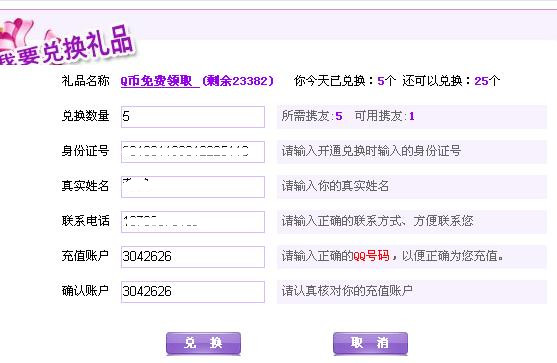Click the 可用携友:1 text
Screen dimensions: 557x363
click(384, 116)
